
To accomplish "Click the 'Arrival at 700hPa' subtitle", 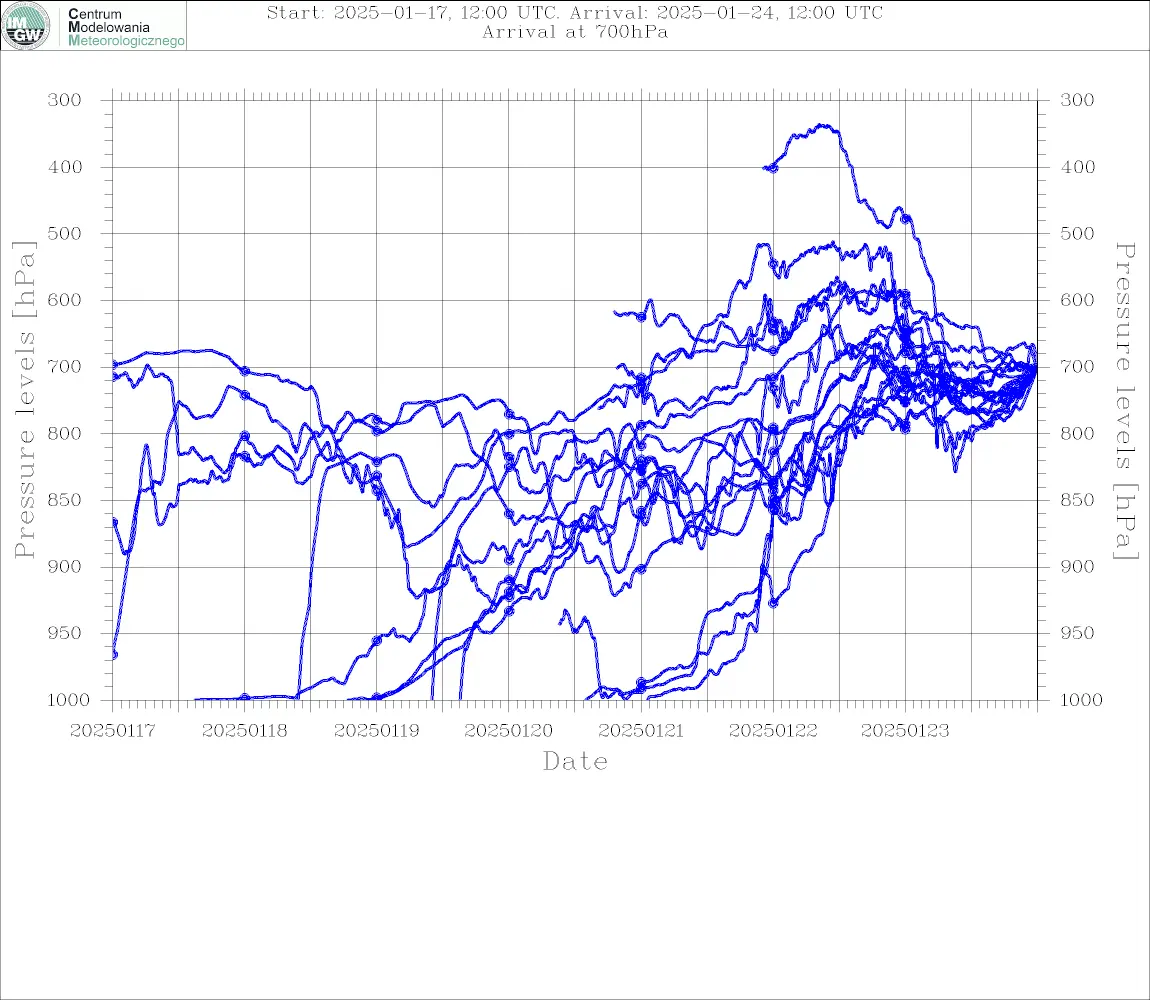I will click(x=574, y=32).
